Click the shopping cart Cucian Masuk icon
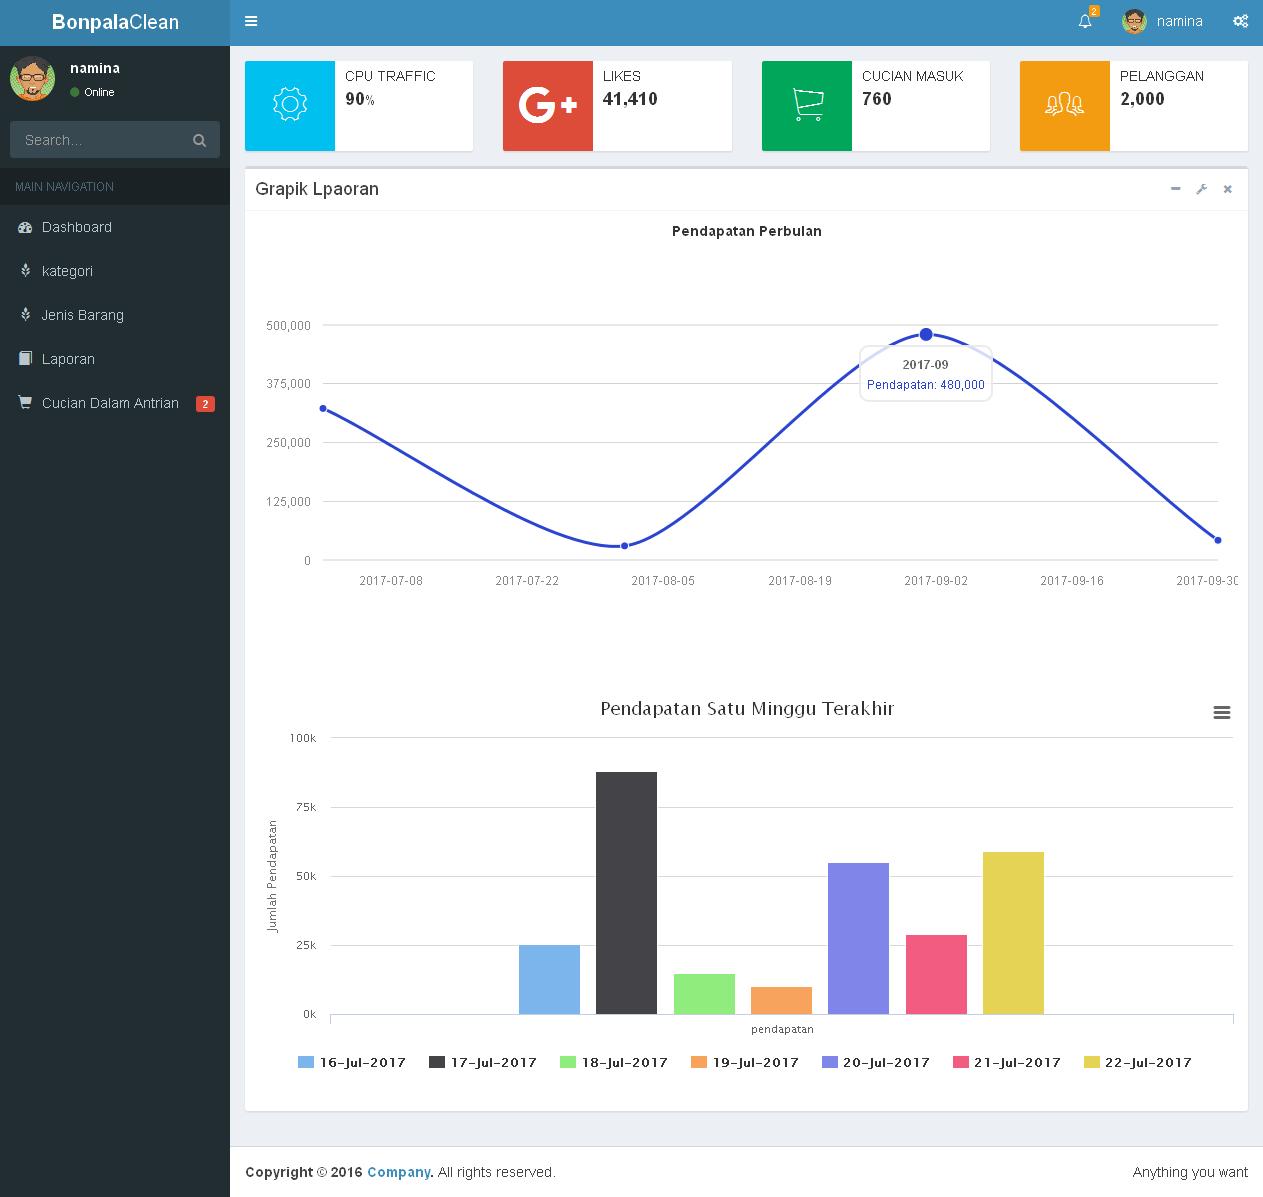 tap(807, 105)
